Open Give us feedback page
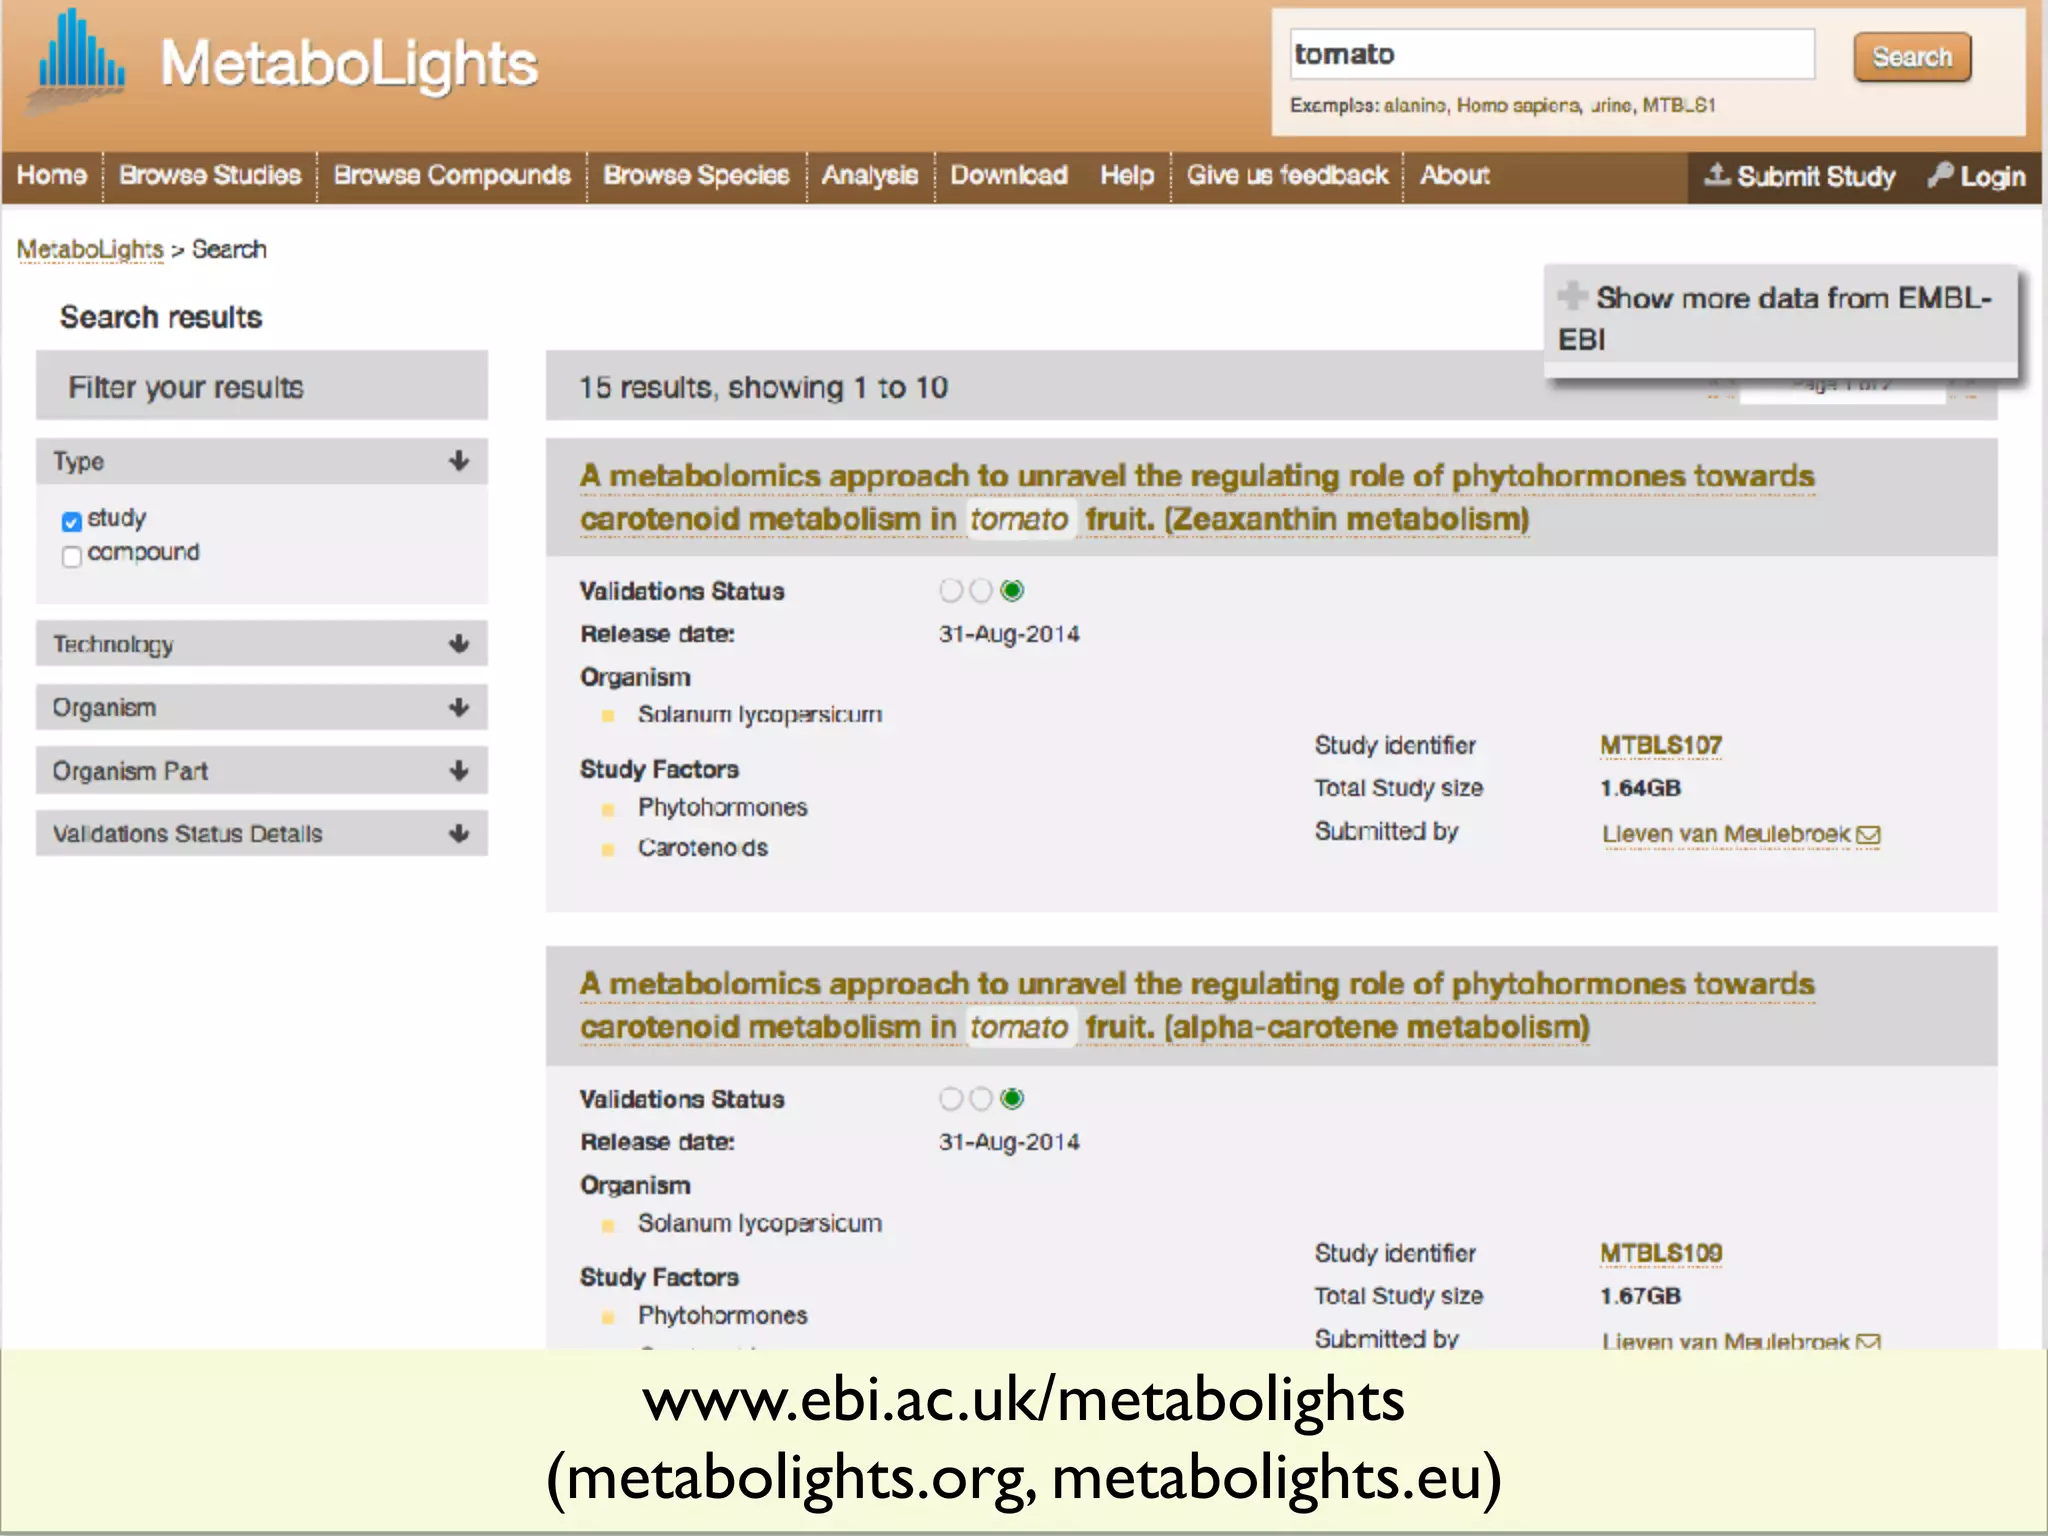The width and height of the screenshot is (2048, 1536). (1288, 175)
